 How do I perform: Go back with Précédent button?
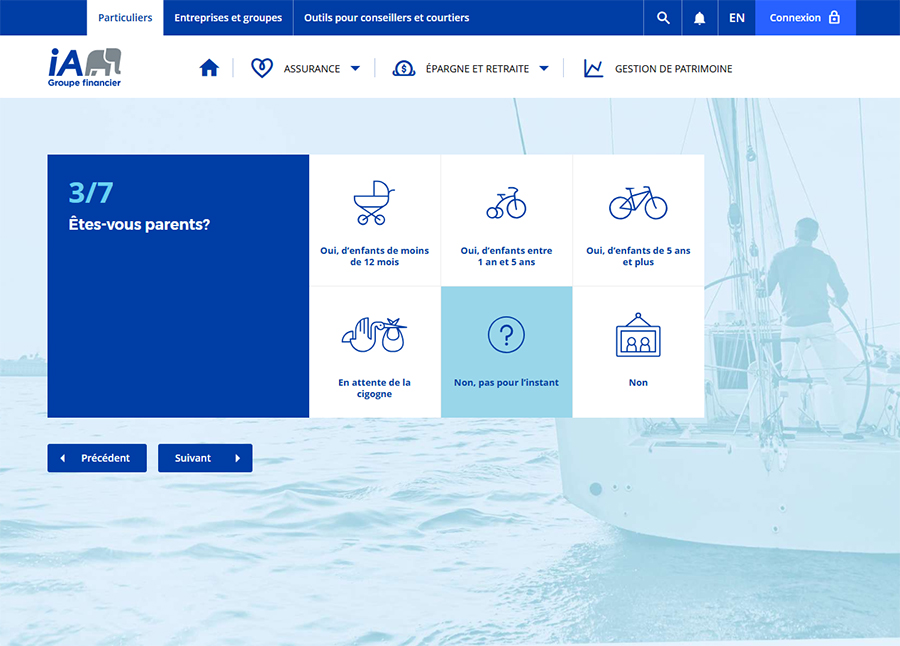pos(97,458)
